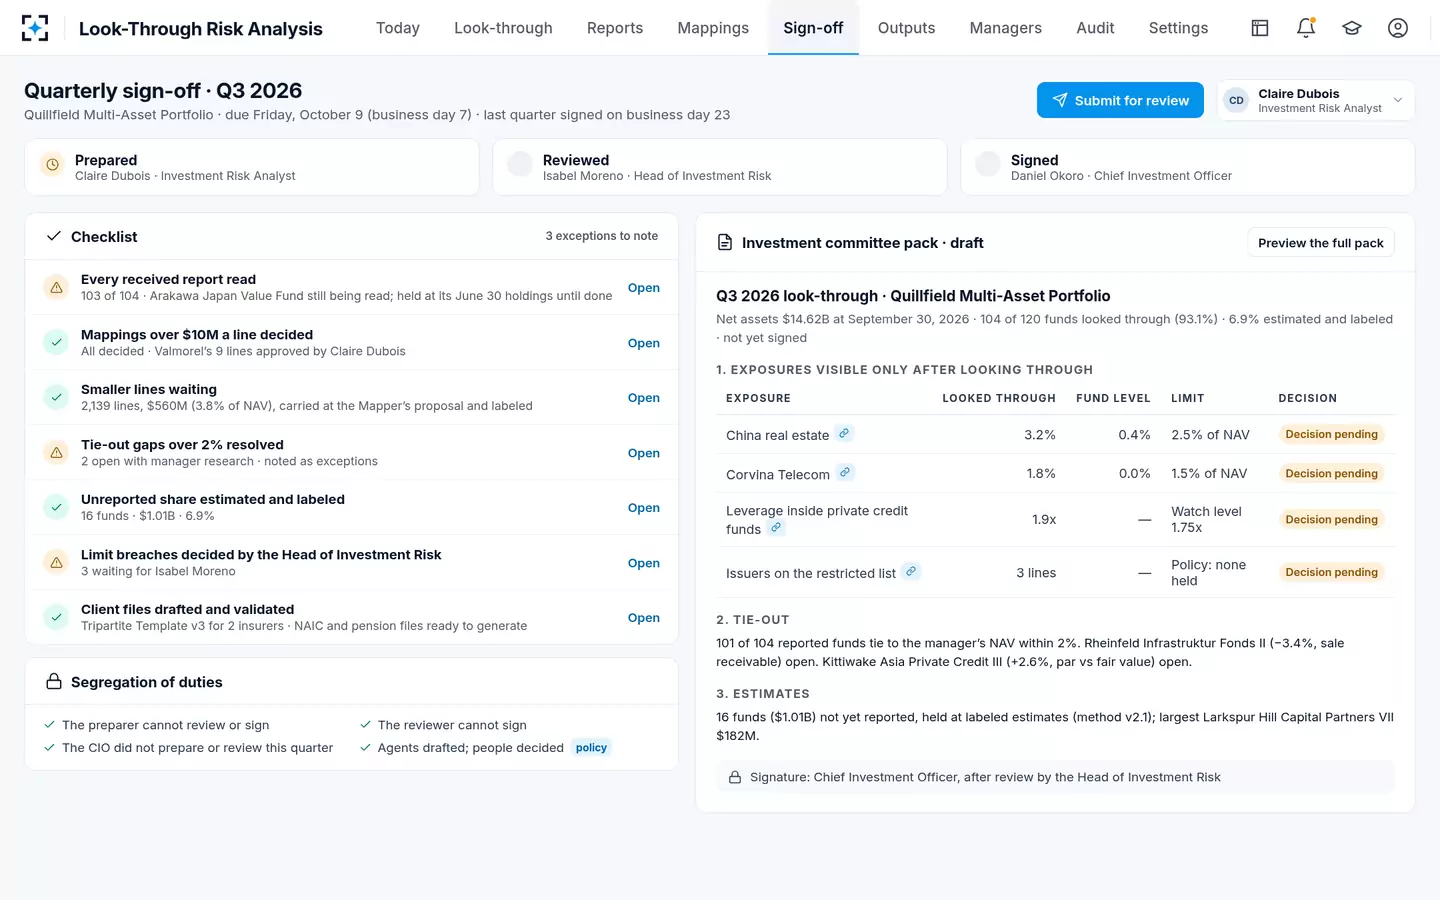Click the '3 exceptions to note' text

[x=601, y=236]
